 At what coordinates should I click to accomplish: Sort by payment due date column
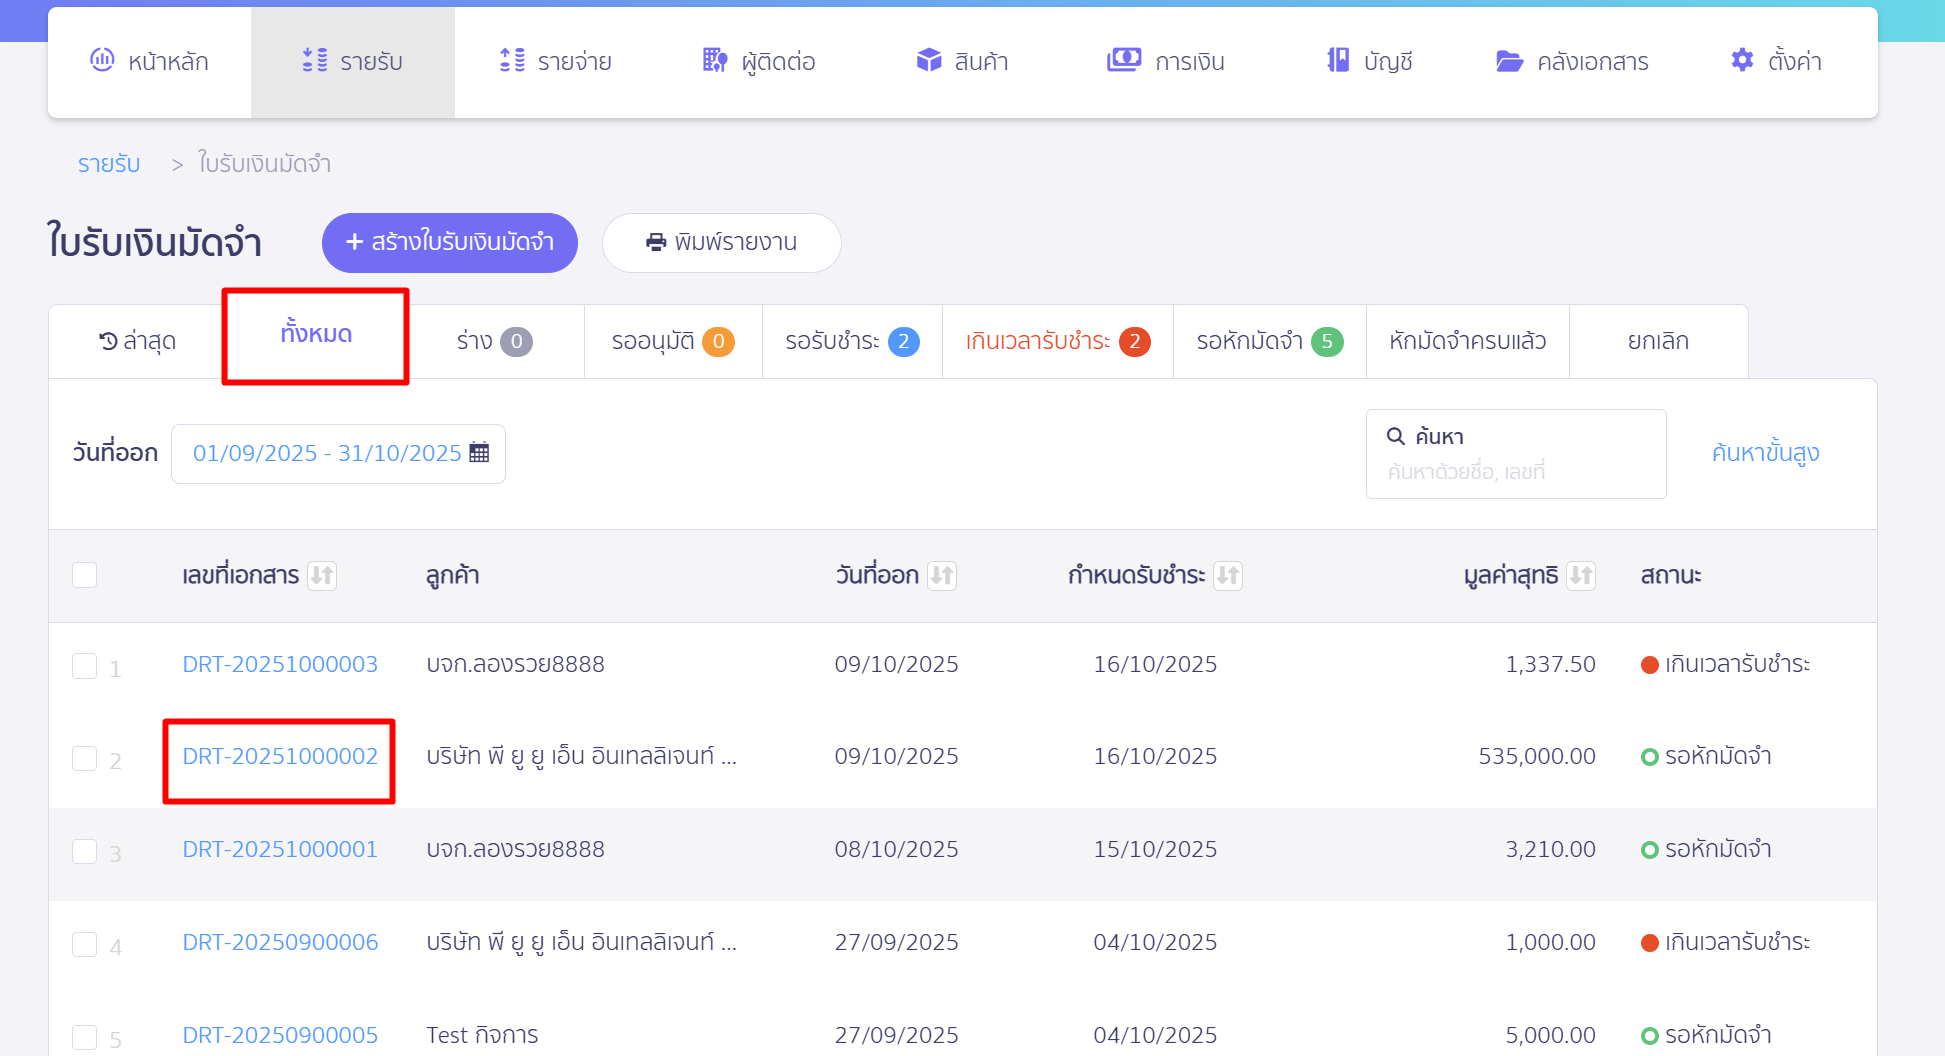tap(1227, 575)
